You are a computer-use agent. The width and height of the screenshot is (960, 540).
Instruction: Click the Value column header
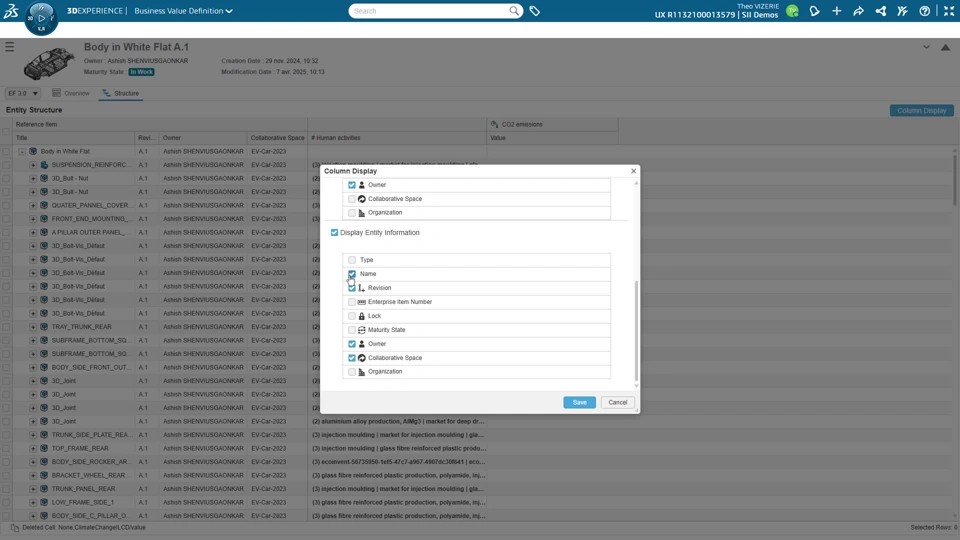552,138
